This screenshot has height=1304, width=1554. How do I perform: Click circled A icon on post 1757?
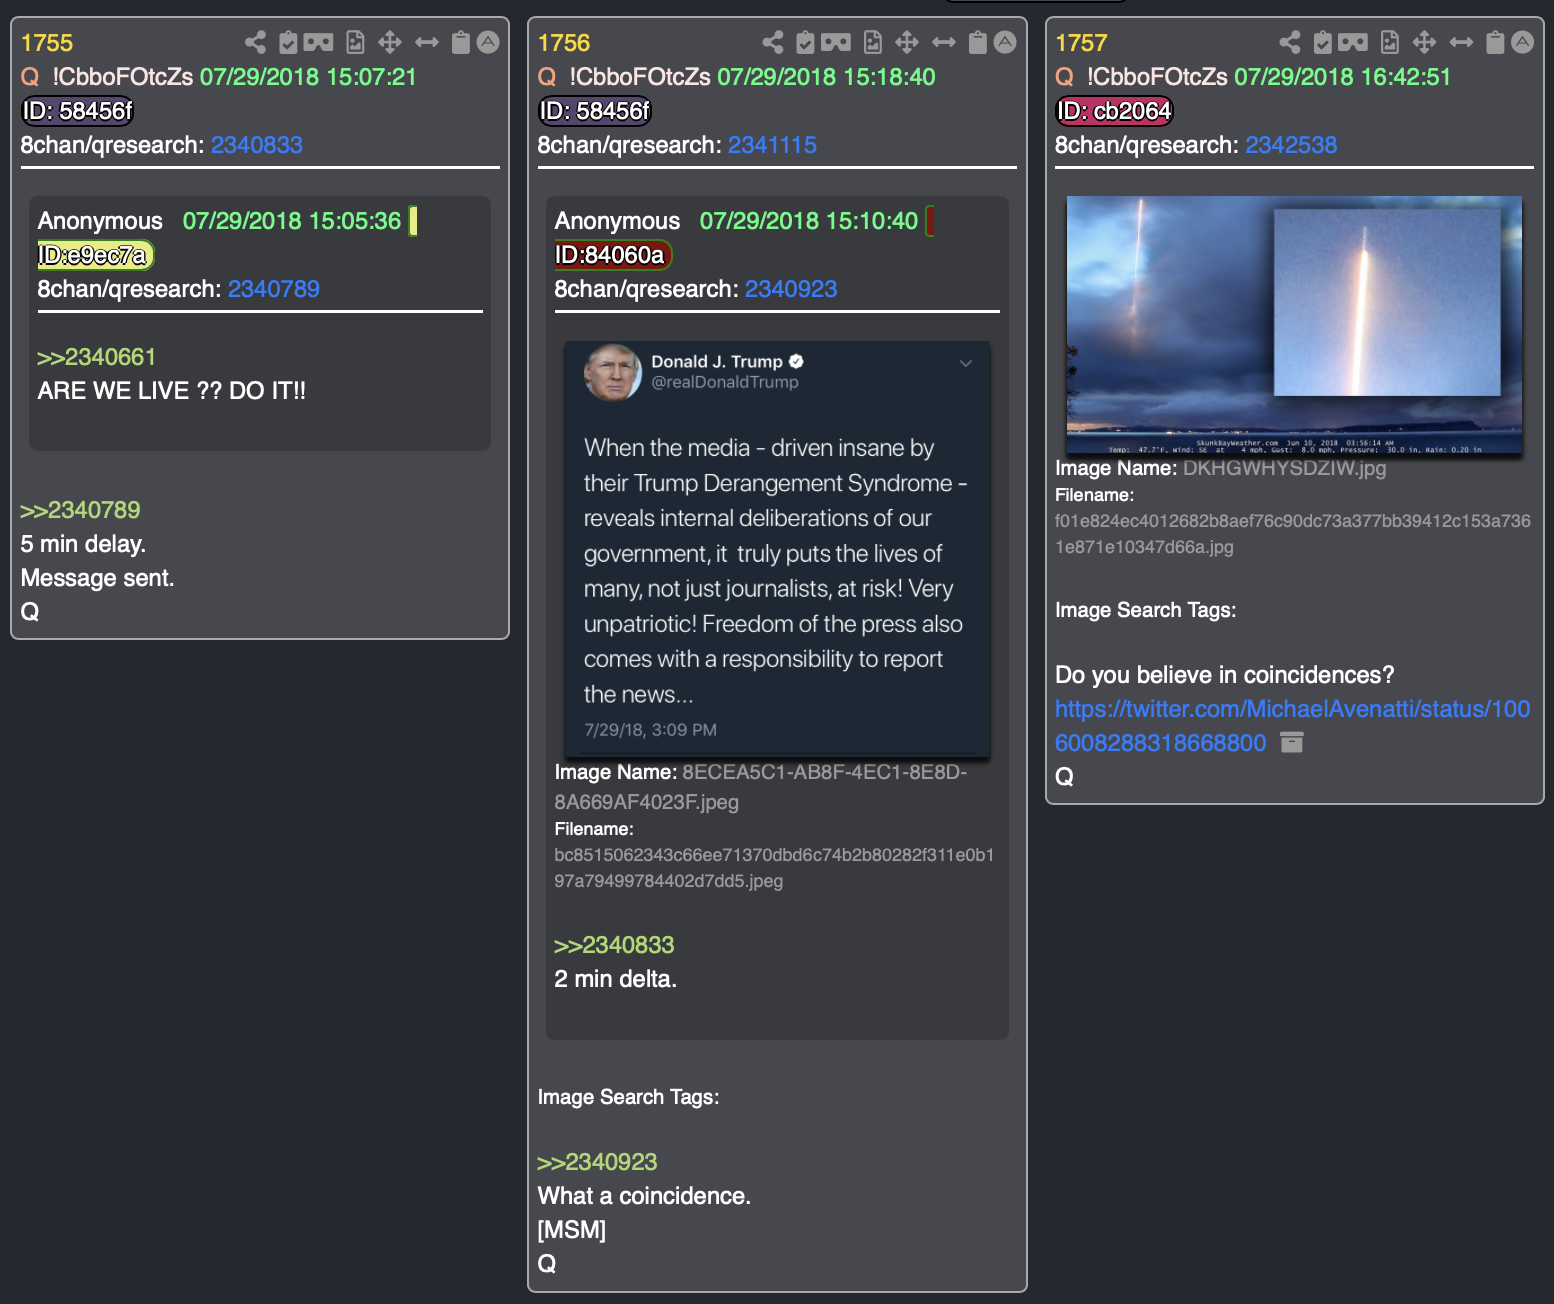pyautogui.click(x=1522, y=42)
